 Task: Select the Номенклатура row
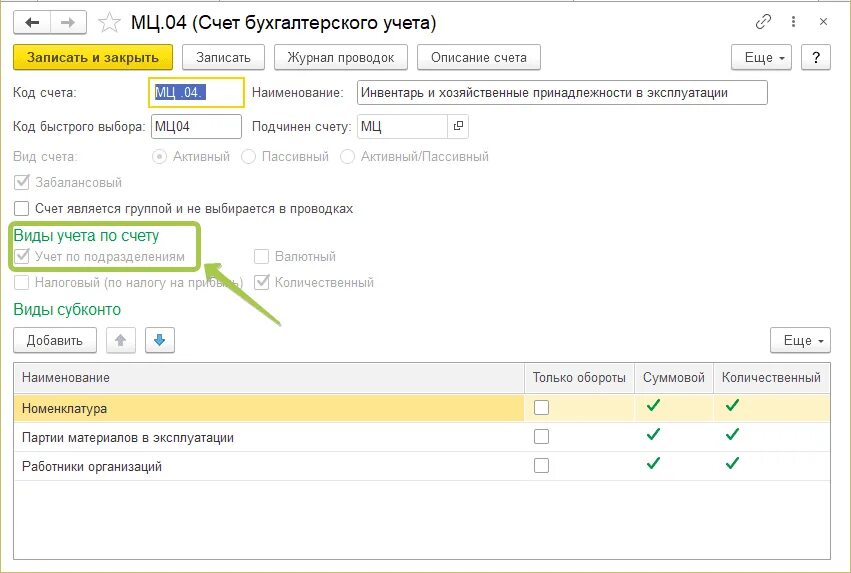click(x=422, y=408)
